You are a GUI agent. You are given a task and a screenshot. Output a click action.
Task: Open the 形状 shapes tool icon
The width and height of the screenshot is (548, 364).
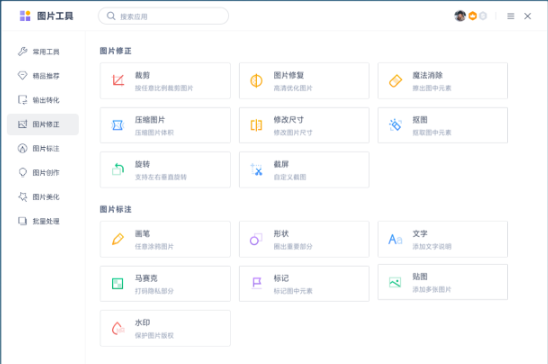[256, 239]
